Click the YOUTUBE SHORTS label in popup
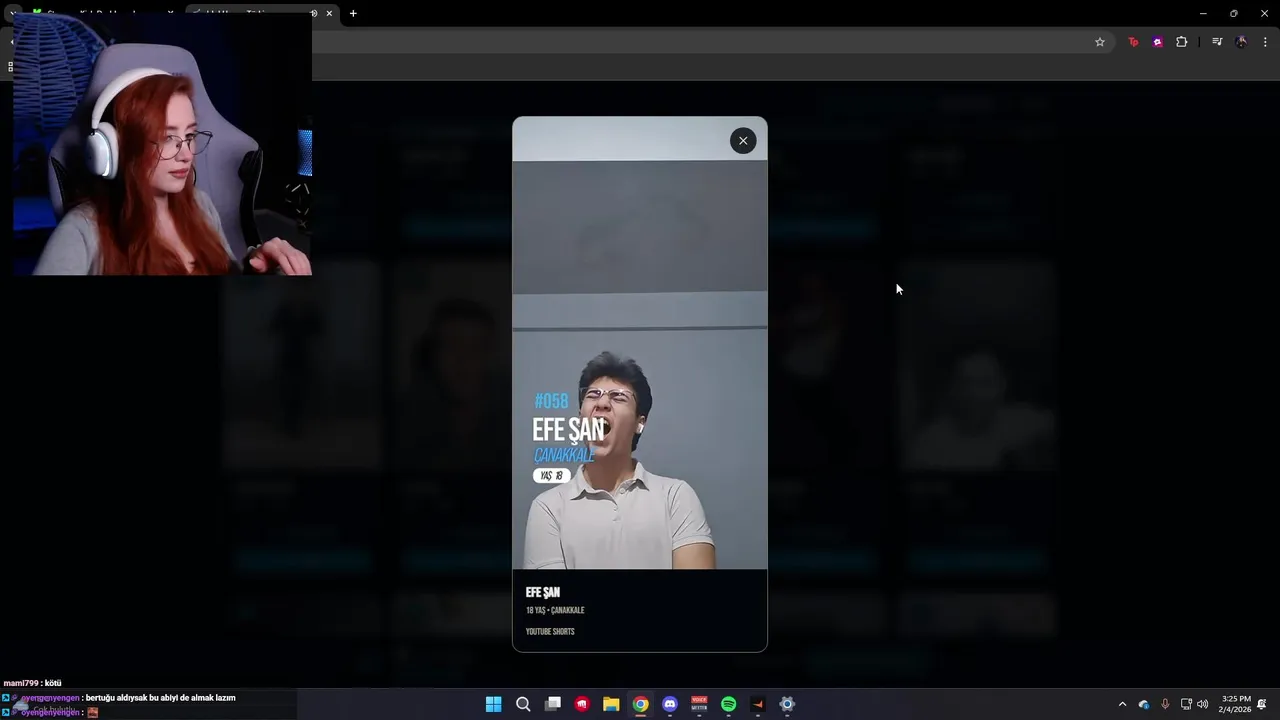This screenshot has width=1280, height=720. click(x=550, y=632)
